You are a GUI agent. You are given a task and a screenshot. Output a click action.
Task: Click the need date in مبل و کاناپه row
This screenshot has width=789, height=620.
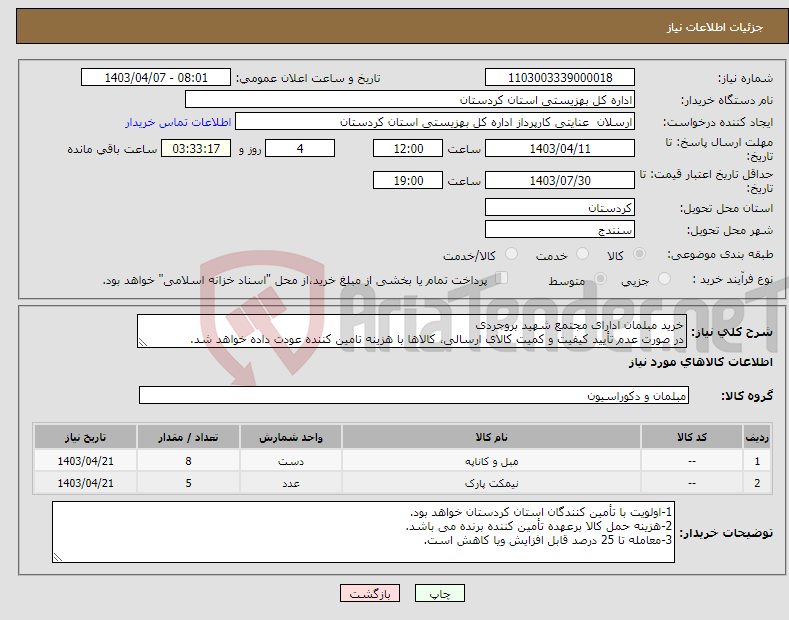(x=86, y=461)
